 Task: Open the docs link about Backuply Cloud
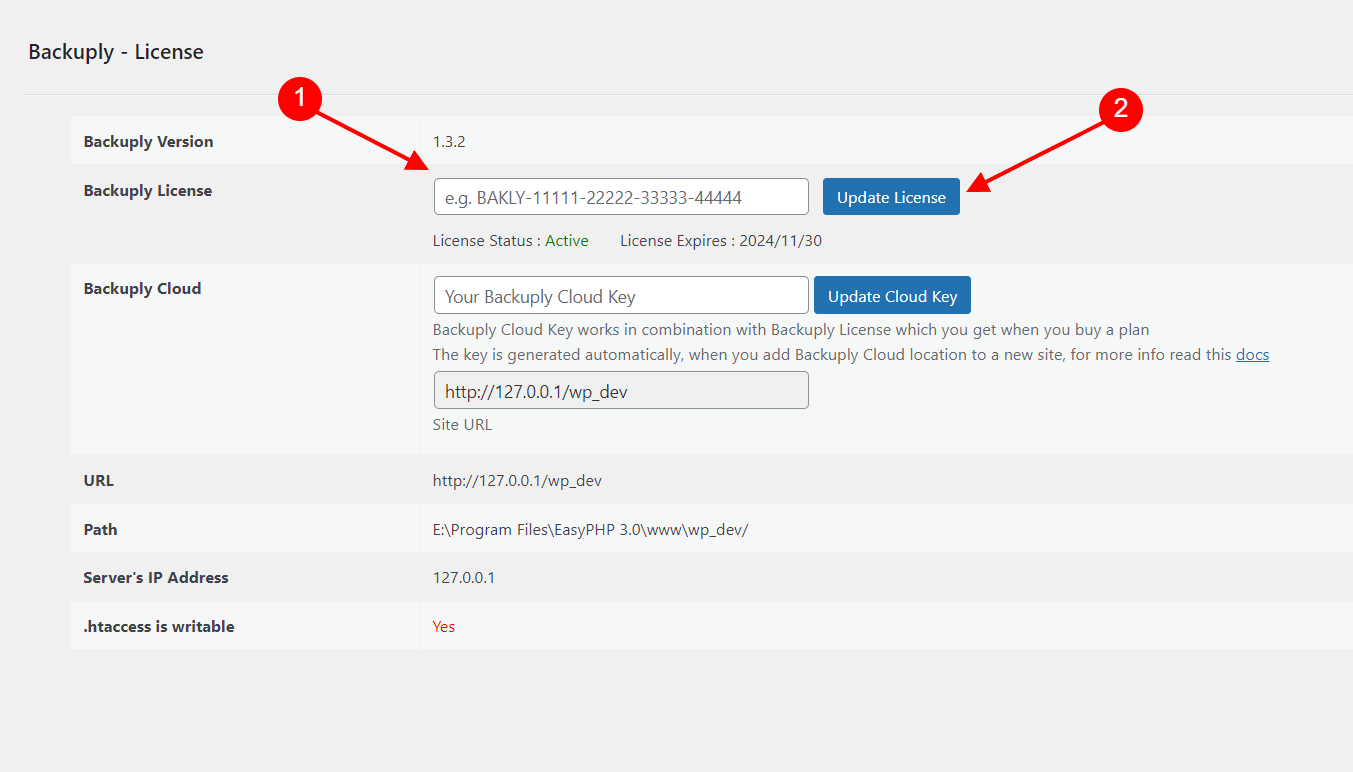1252,354
